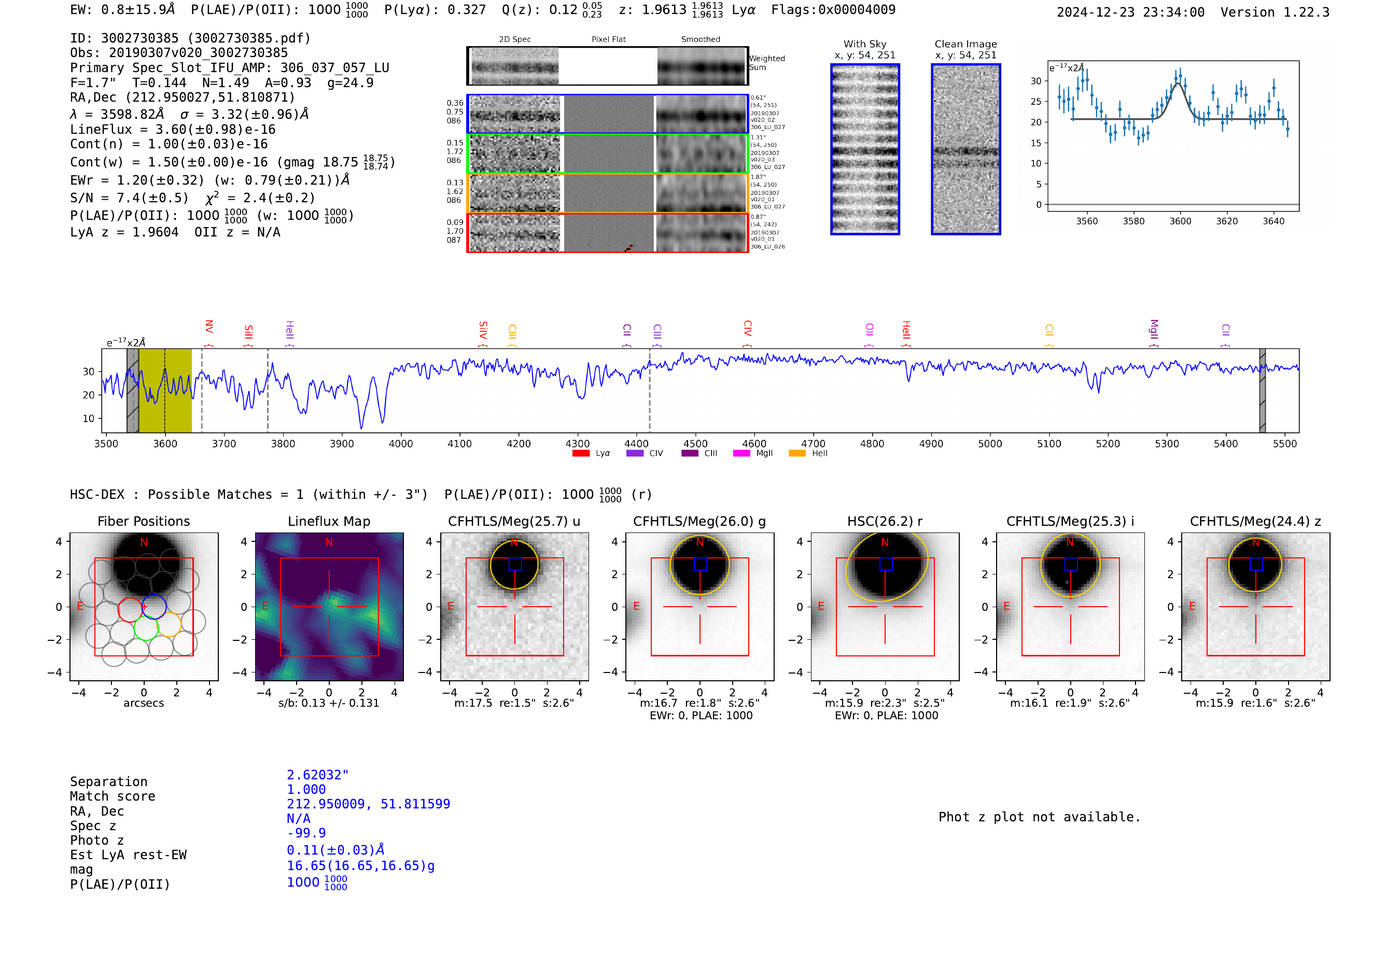Viewport: 1400px width, 953px height.
Task: Click the 'Obs: 20190307v020_3002730385' line
Action: coord(179,53)
